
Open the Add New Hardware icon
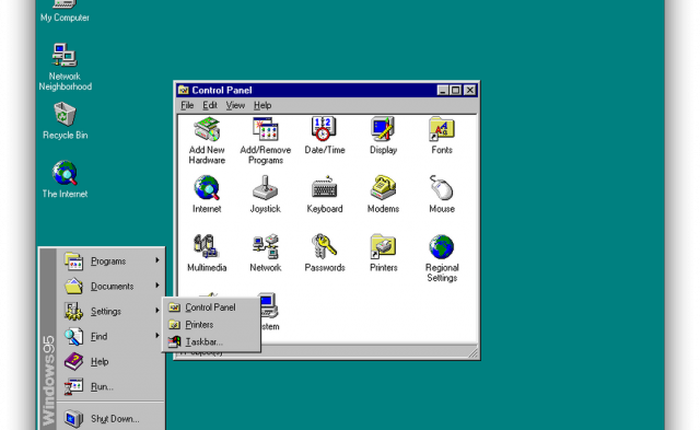(207, 130)
